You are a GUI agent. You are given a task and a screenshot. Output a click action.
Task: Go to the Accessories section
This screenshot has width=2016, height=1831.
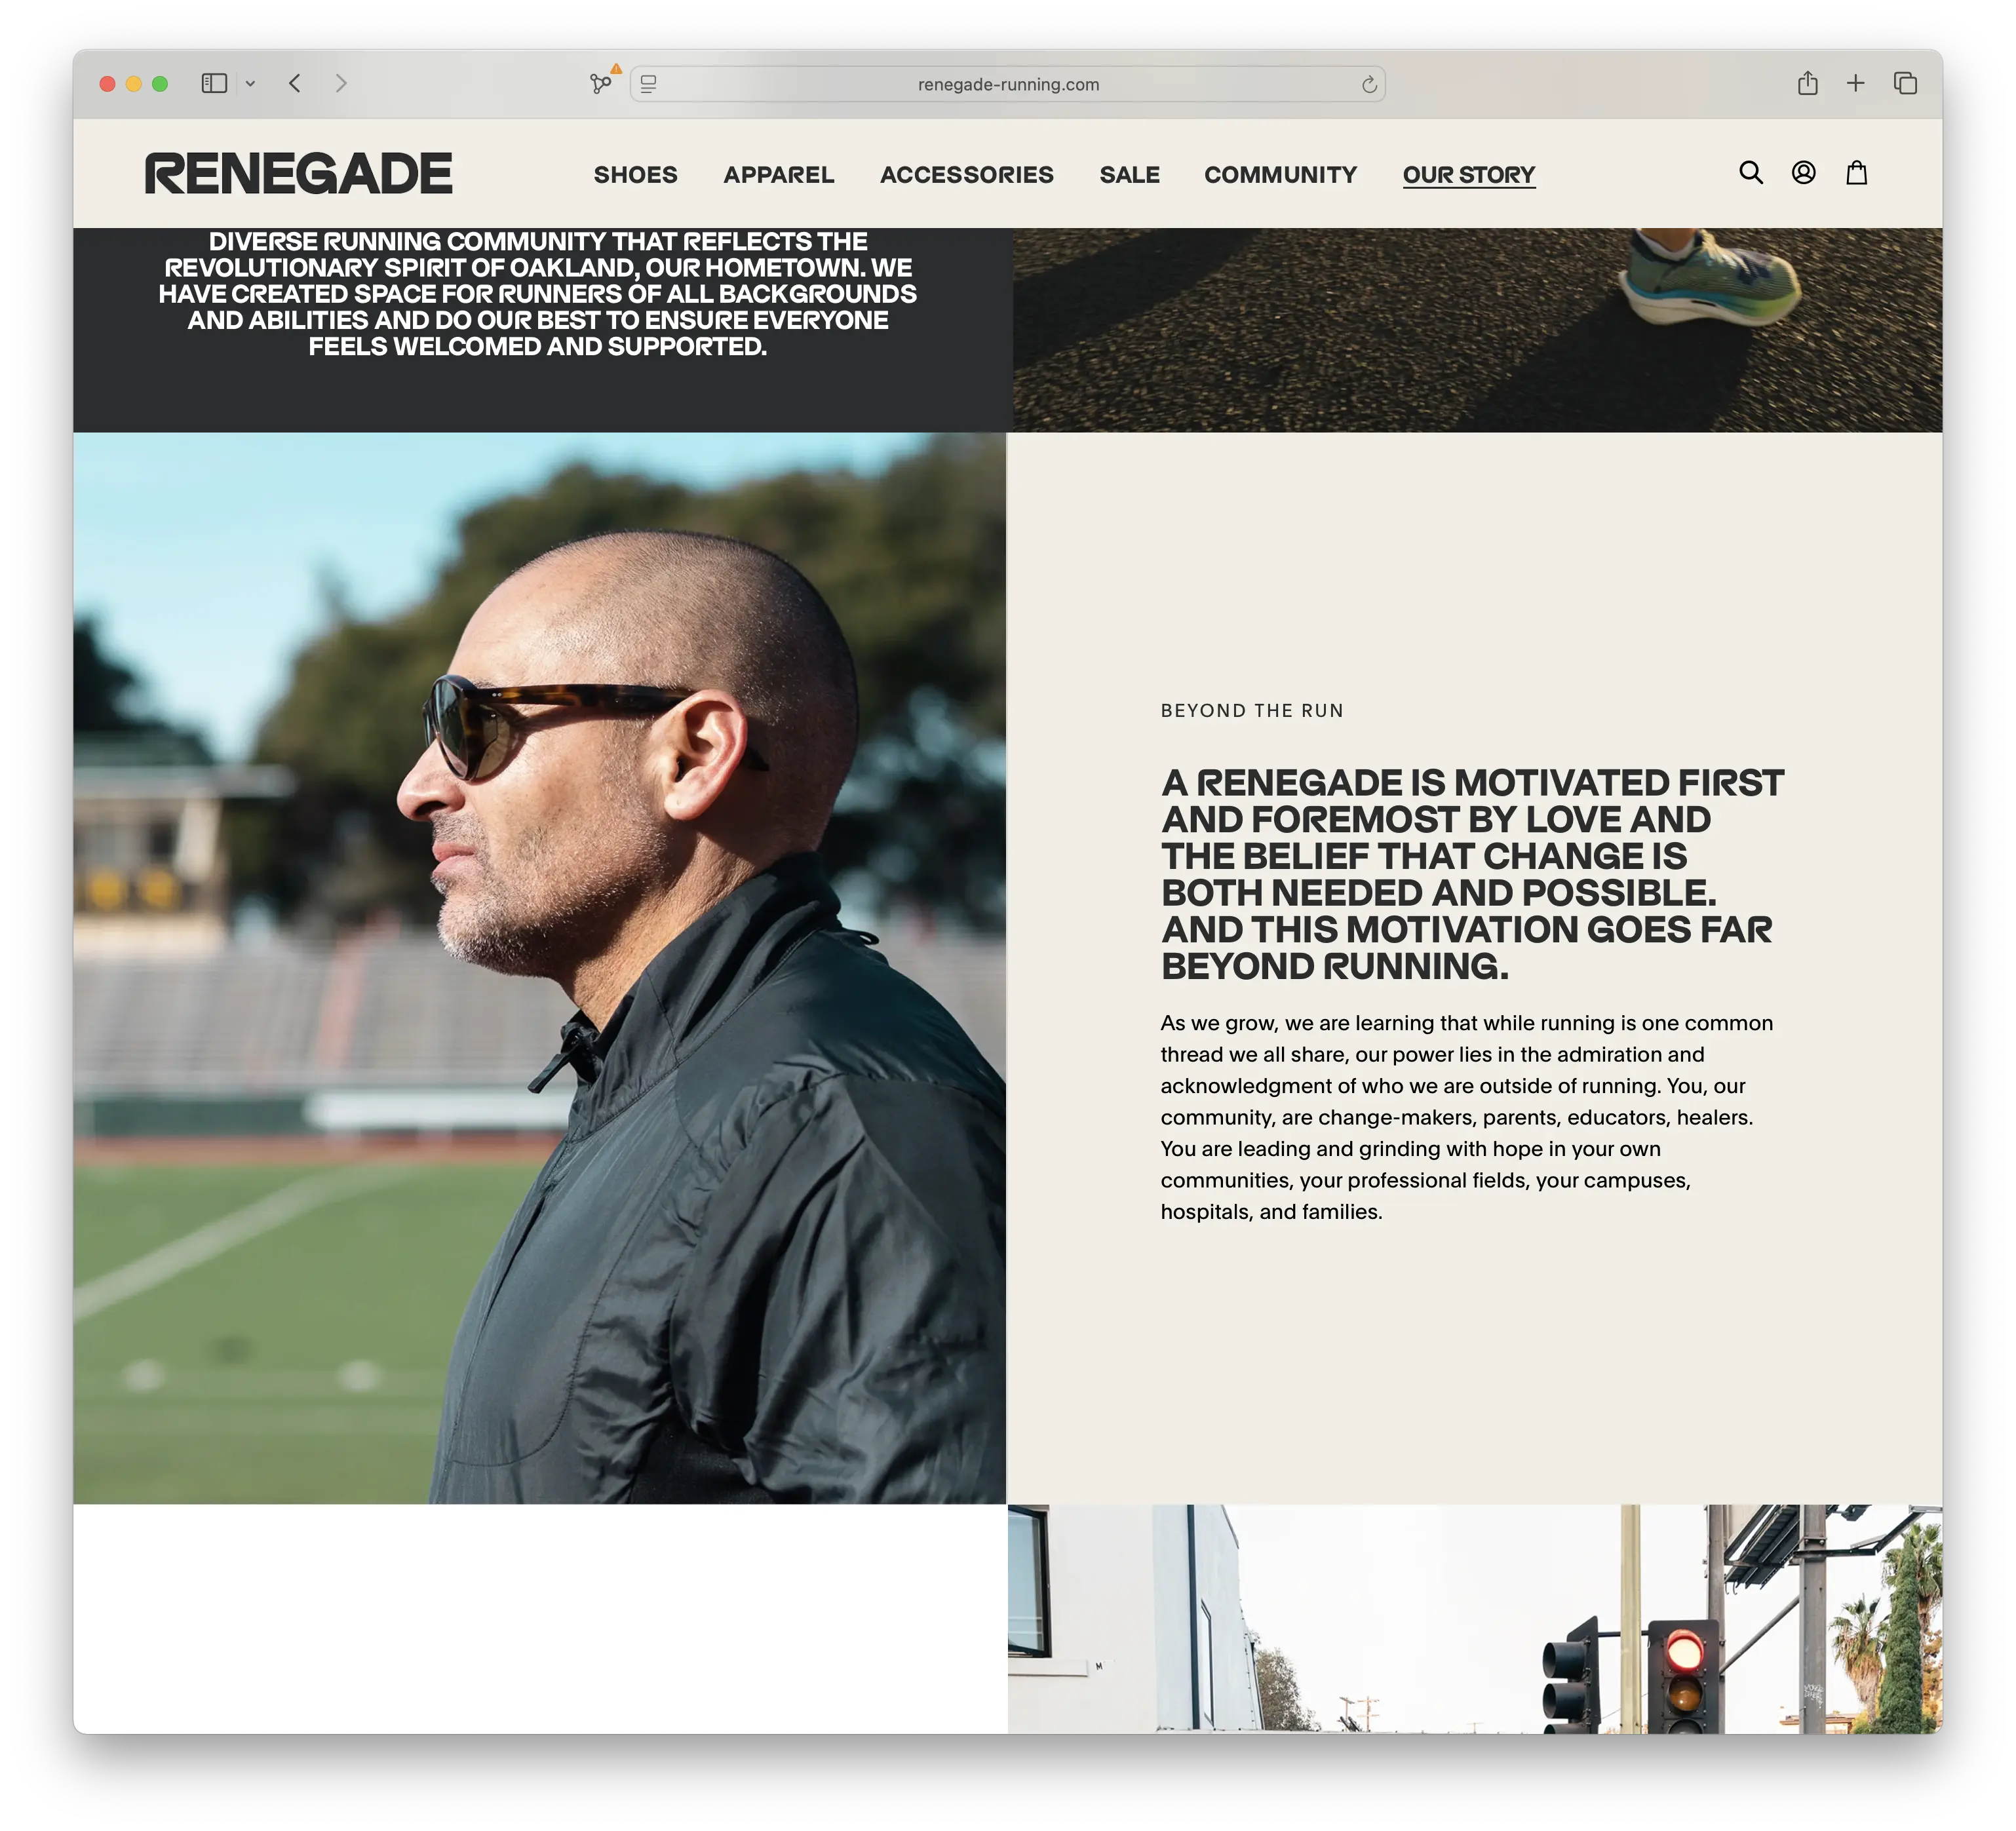pos(966,175)
